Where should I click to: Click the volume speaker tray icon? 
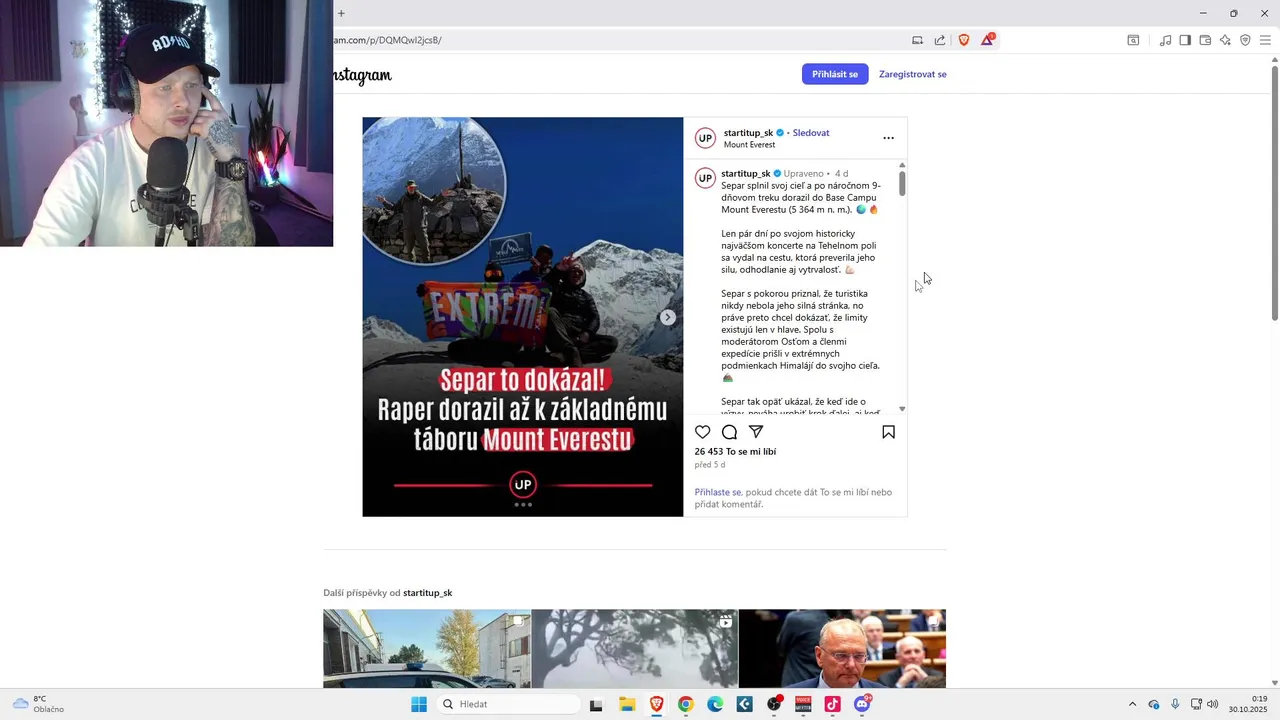[x=1213, y=704]
